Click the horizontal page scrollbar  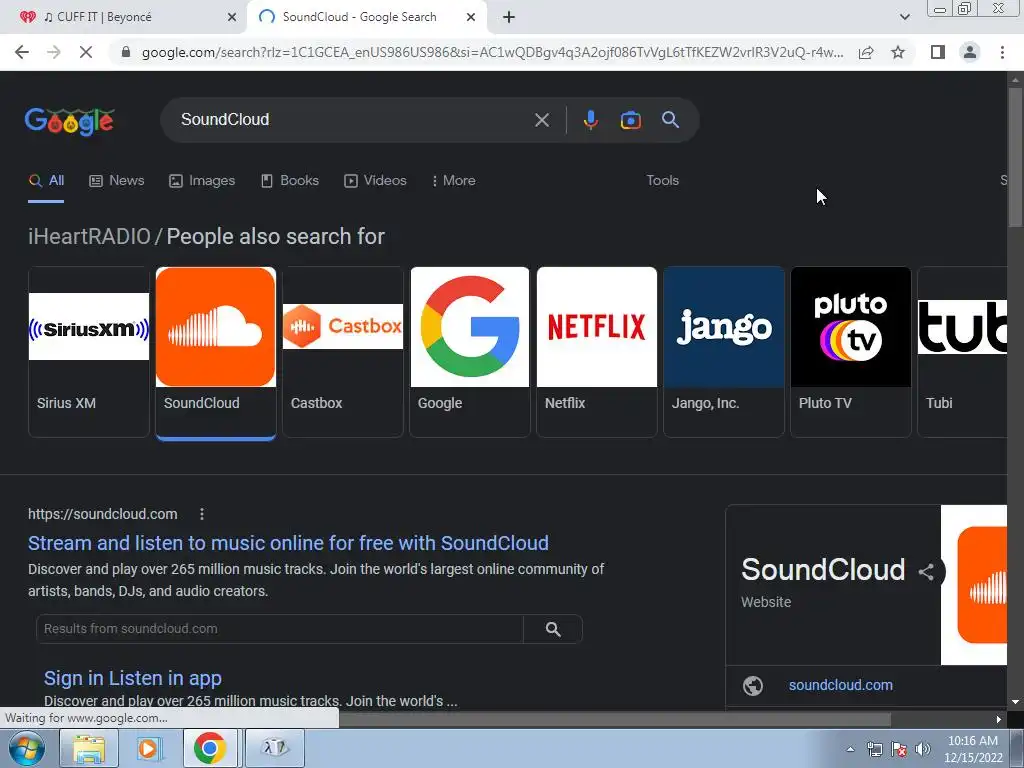(x=615, y=720)
